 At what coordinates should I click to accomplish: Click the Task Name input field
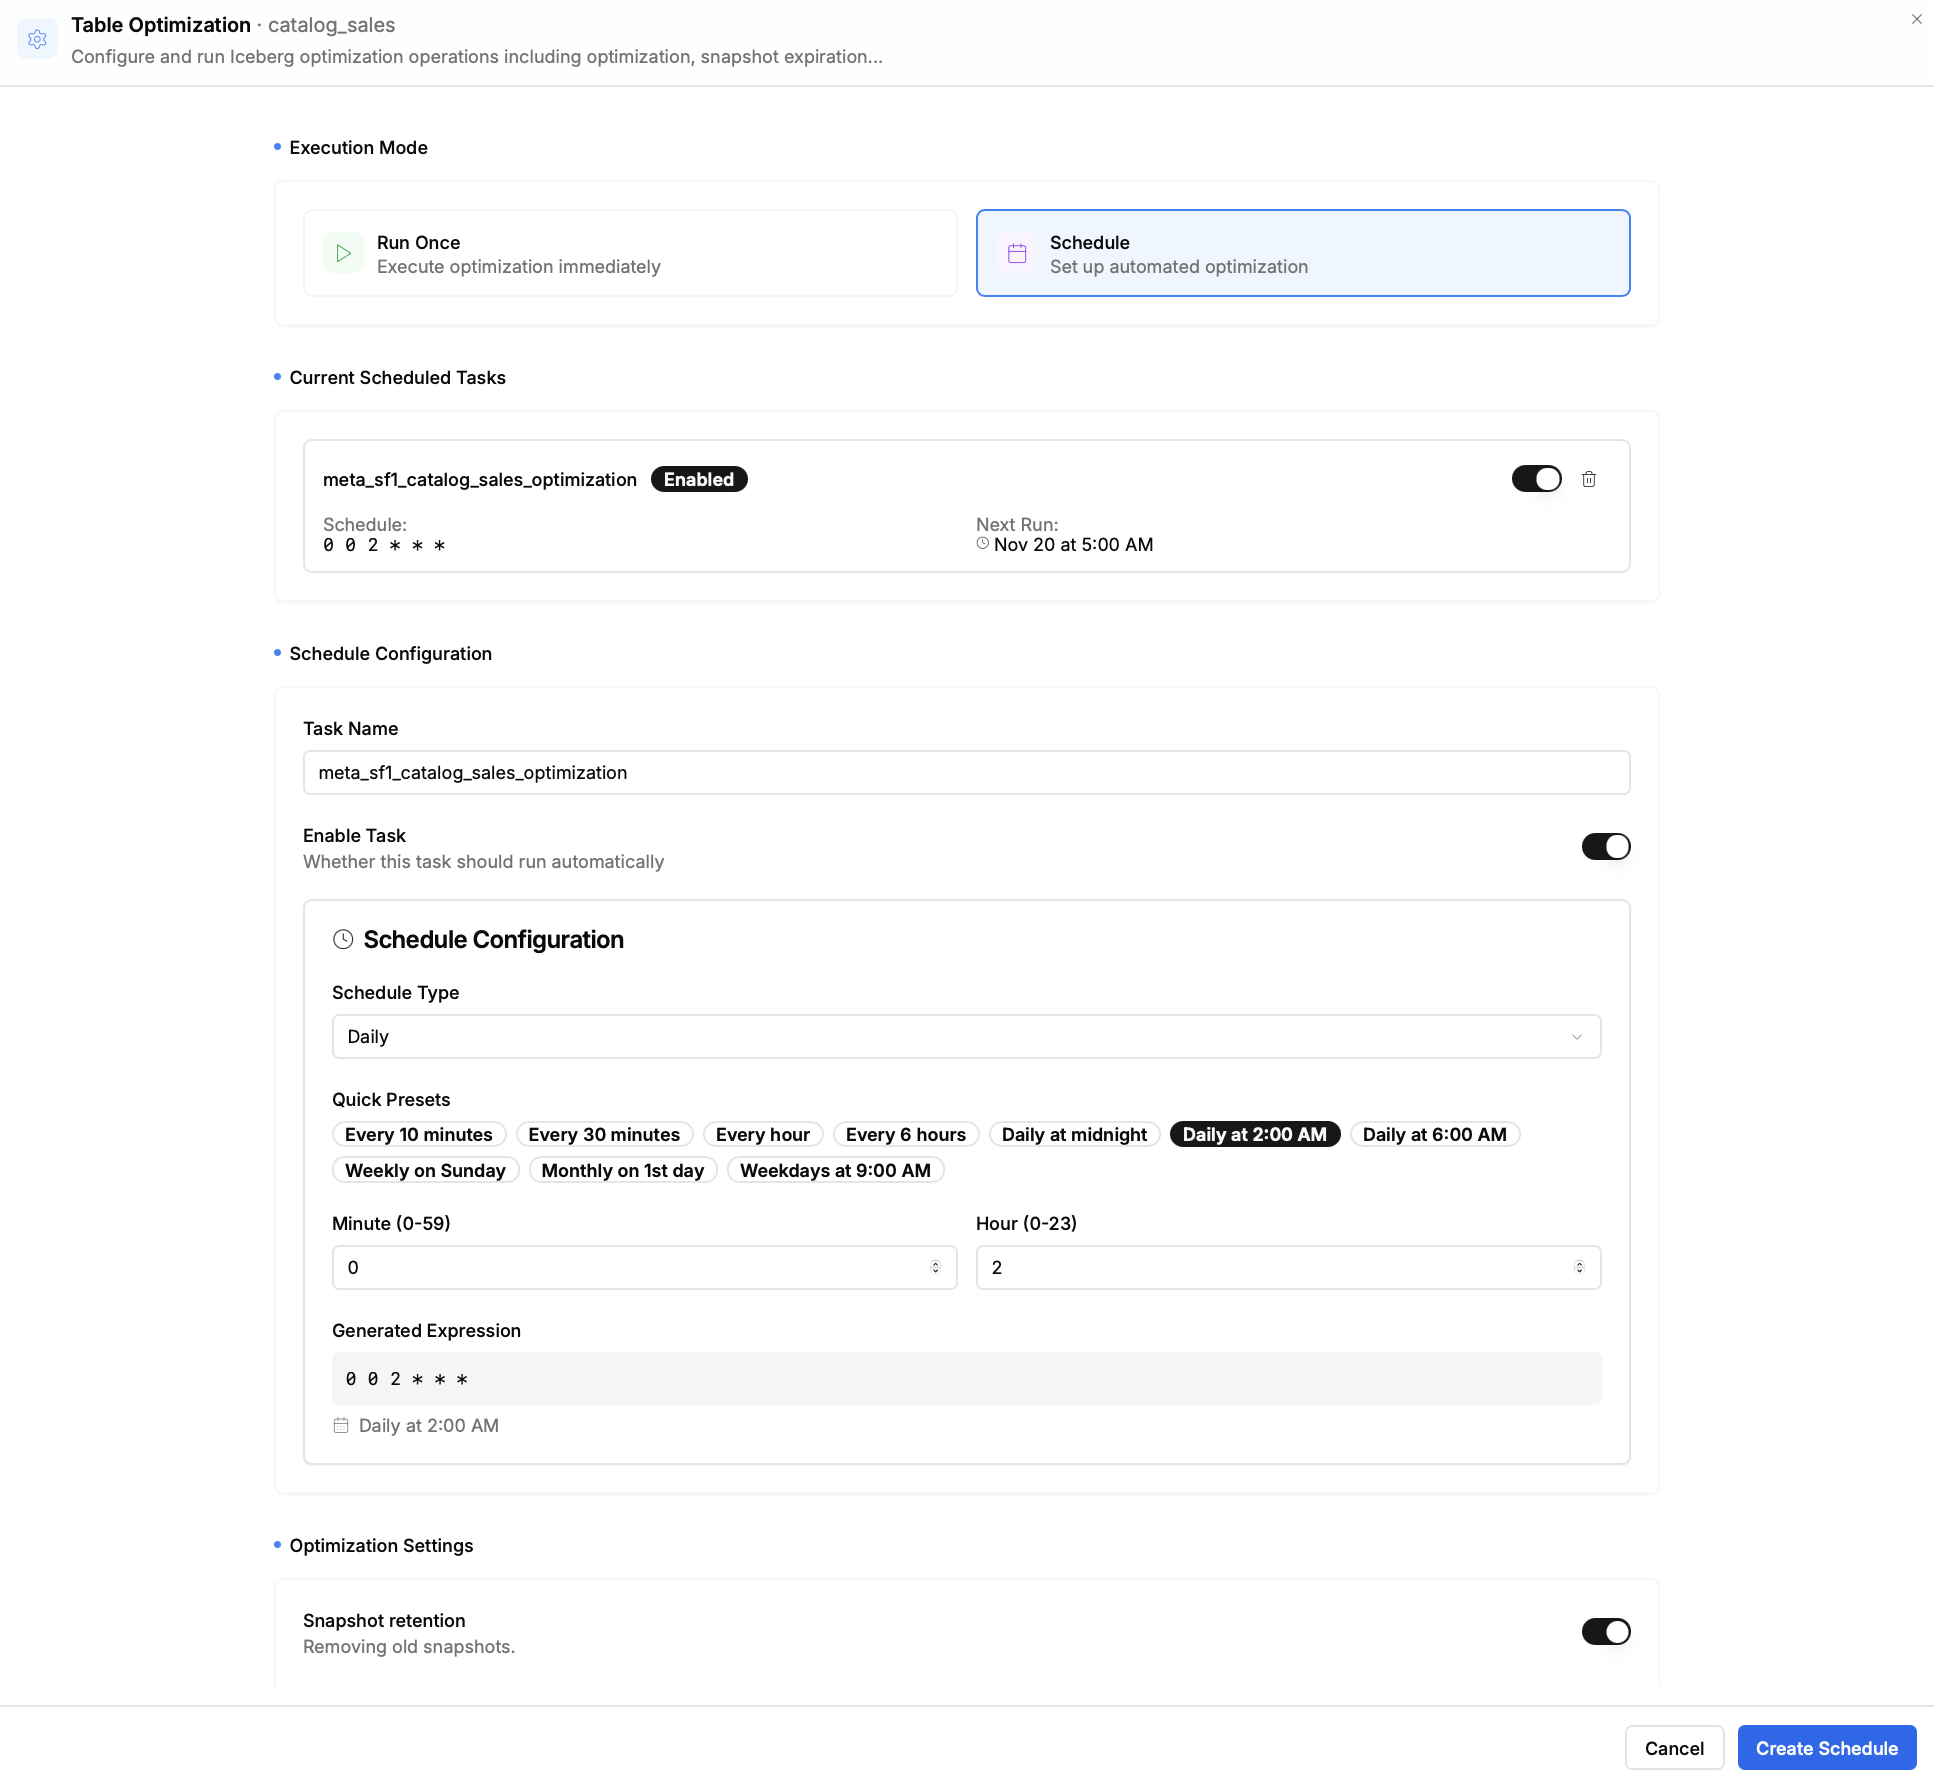[x=966, y=772]
